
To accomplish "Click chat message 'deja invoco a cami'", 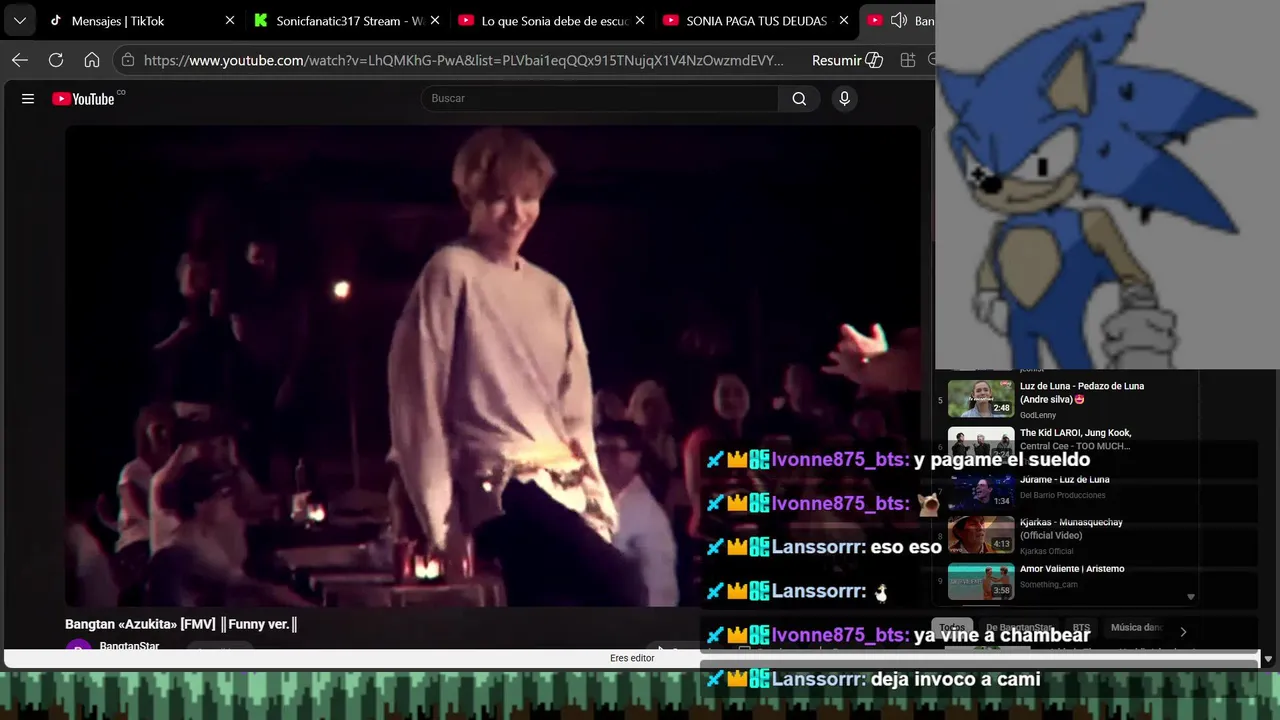I will coord(956,679).
